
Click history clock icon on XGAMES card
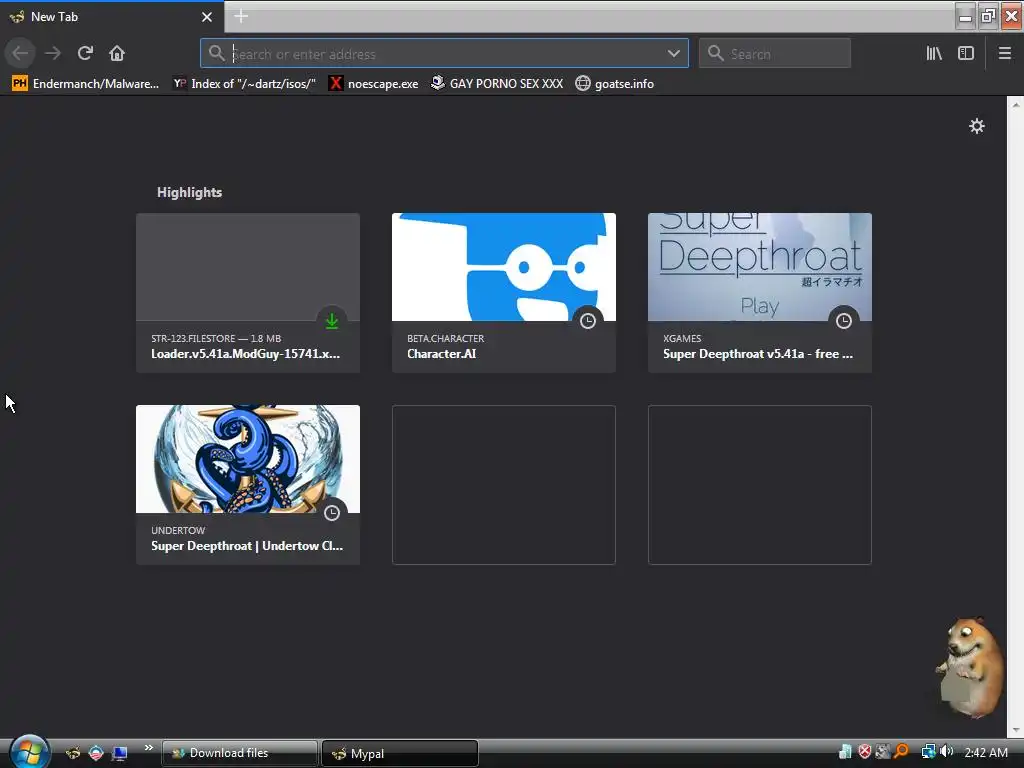[x=844, y=321]
